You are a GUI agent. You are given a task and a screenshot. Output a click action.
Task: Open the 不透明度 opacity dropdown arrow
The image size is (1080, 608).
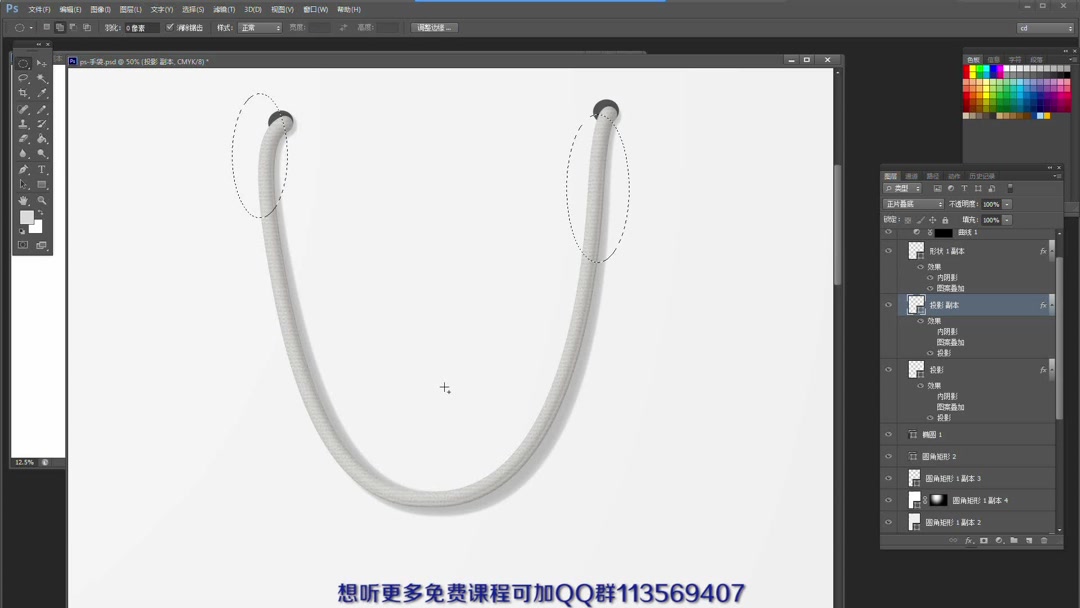[x=1007, y=204]
